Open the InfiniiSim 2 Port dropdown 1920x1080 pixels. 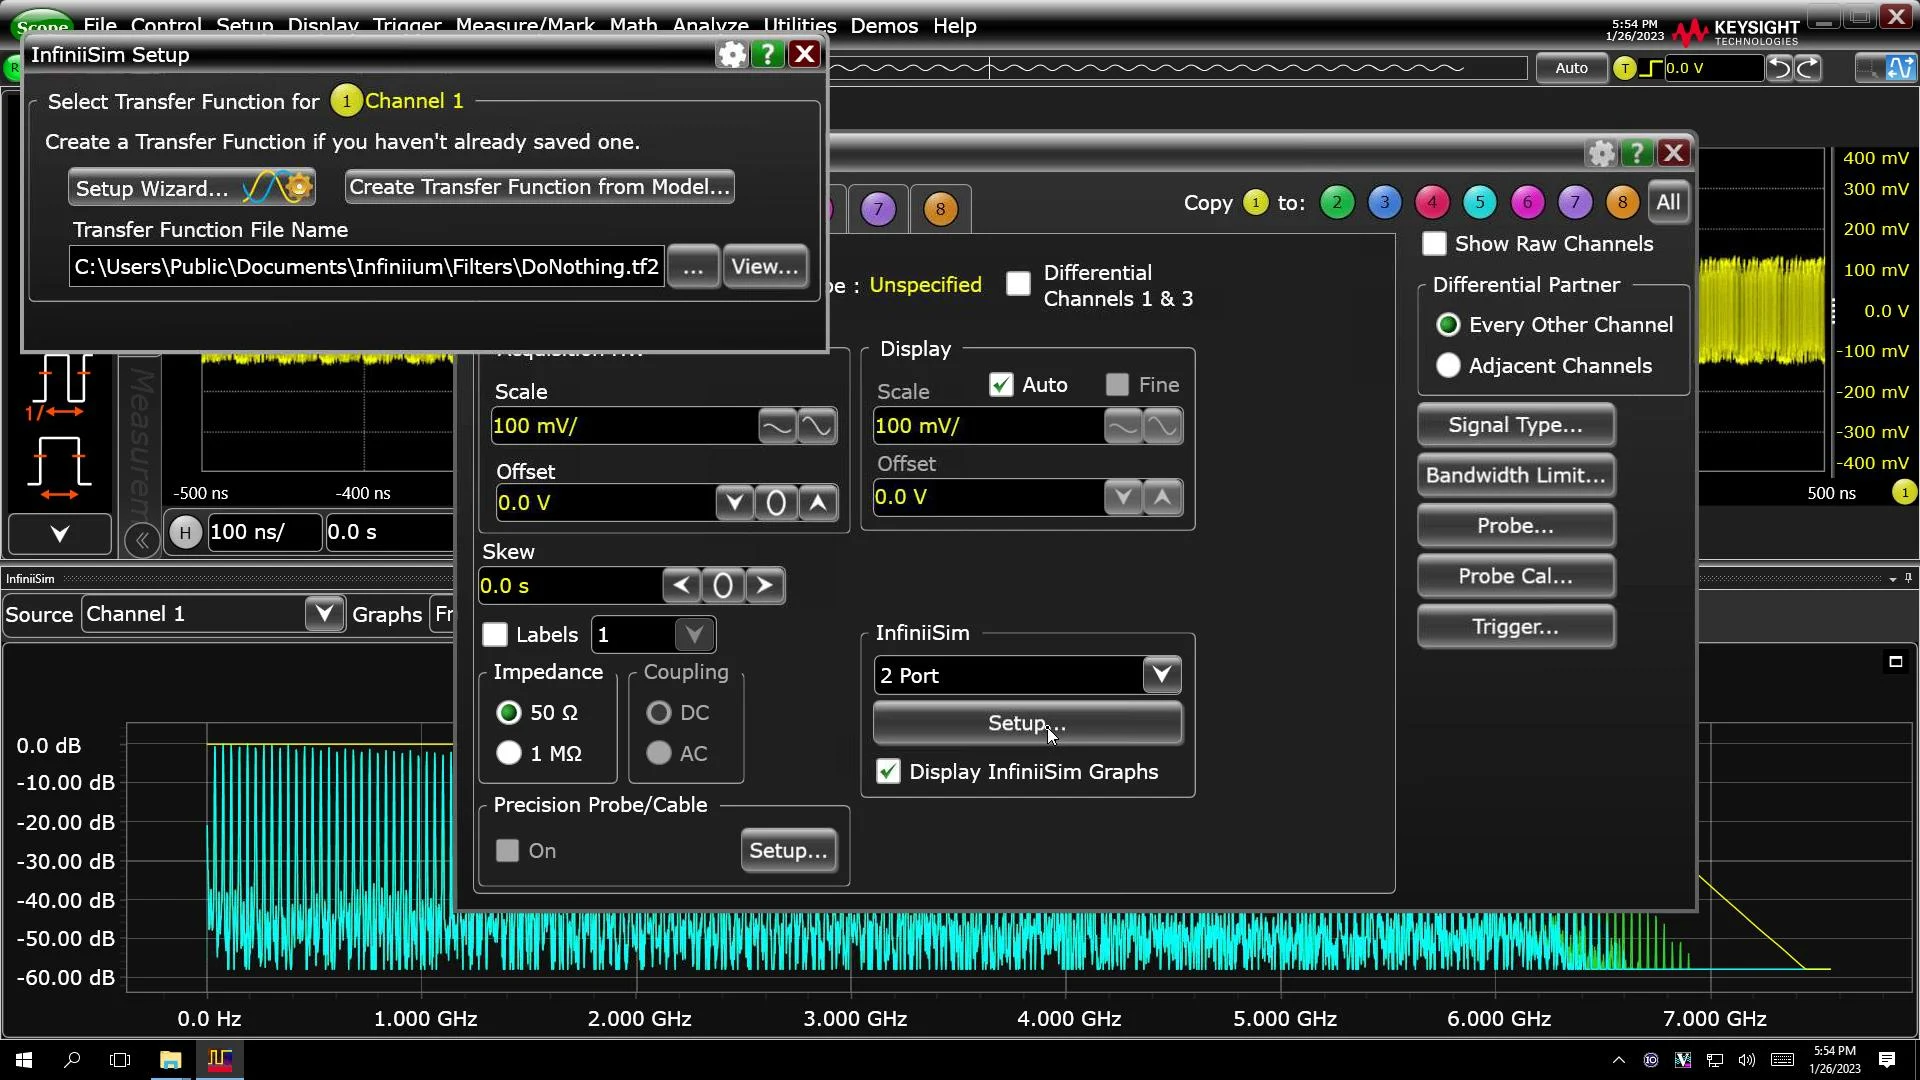(x=1161, y=675)
